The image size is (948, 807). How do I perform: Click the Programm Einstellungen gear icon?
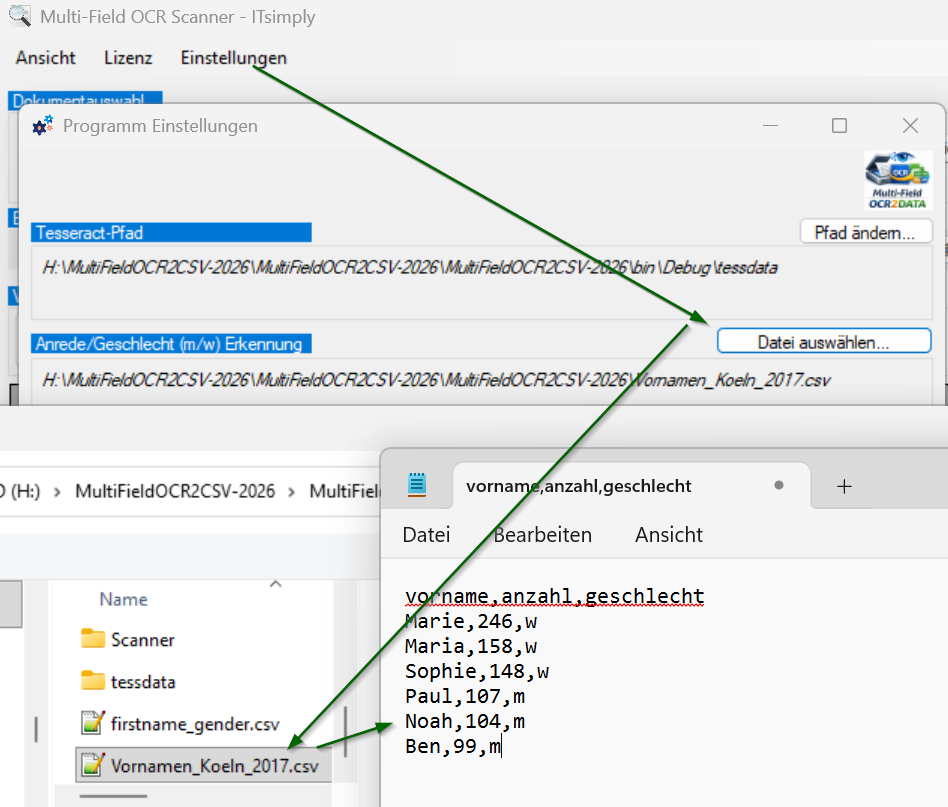pyautogui.click(x=42, y=126)
